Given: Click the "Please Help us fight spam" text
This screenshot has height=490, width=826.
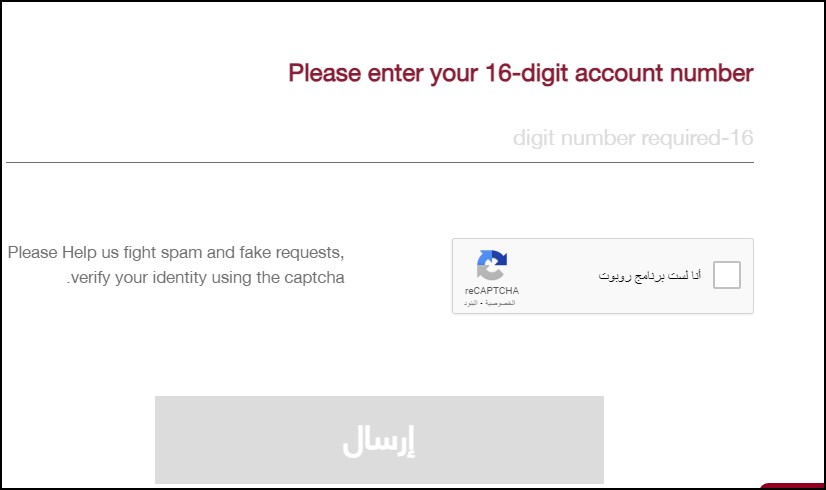Looking at the screenshot, I should coord(176,252).
